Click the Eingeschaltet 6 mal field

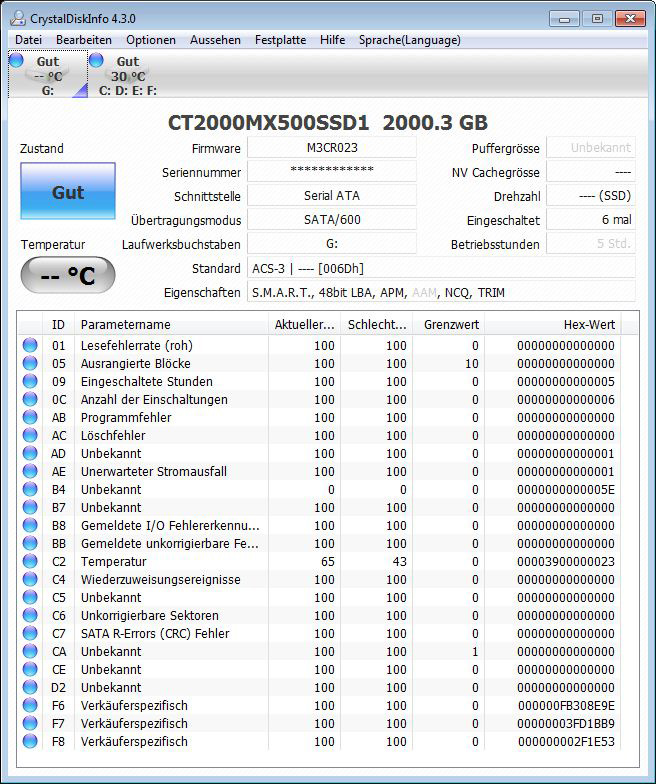click(591, 220)
